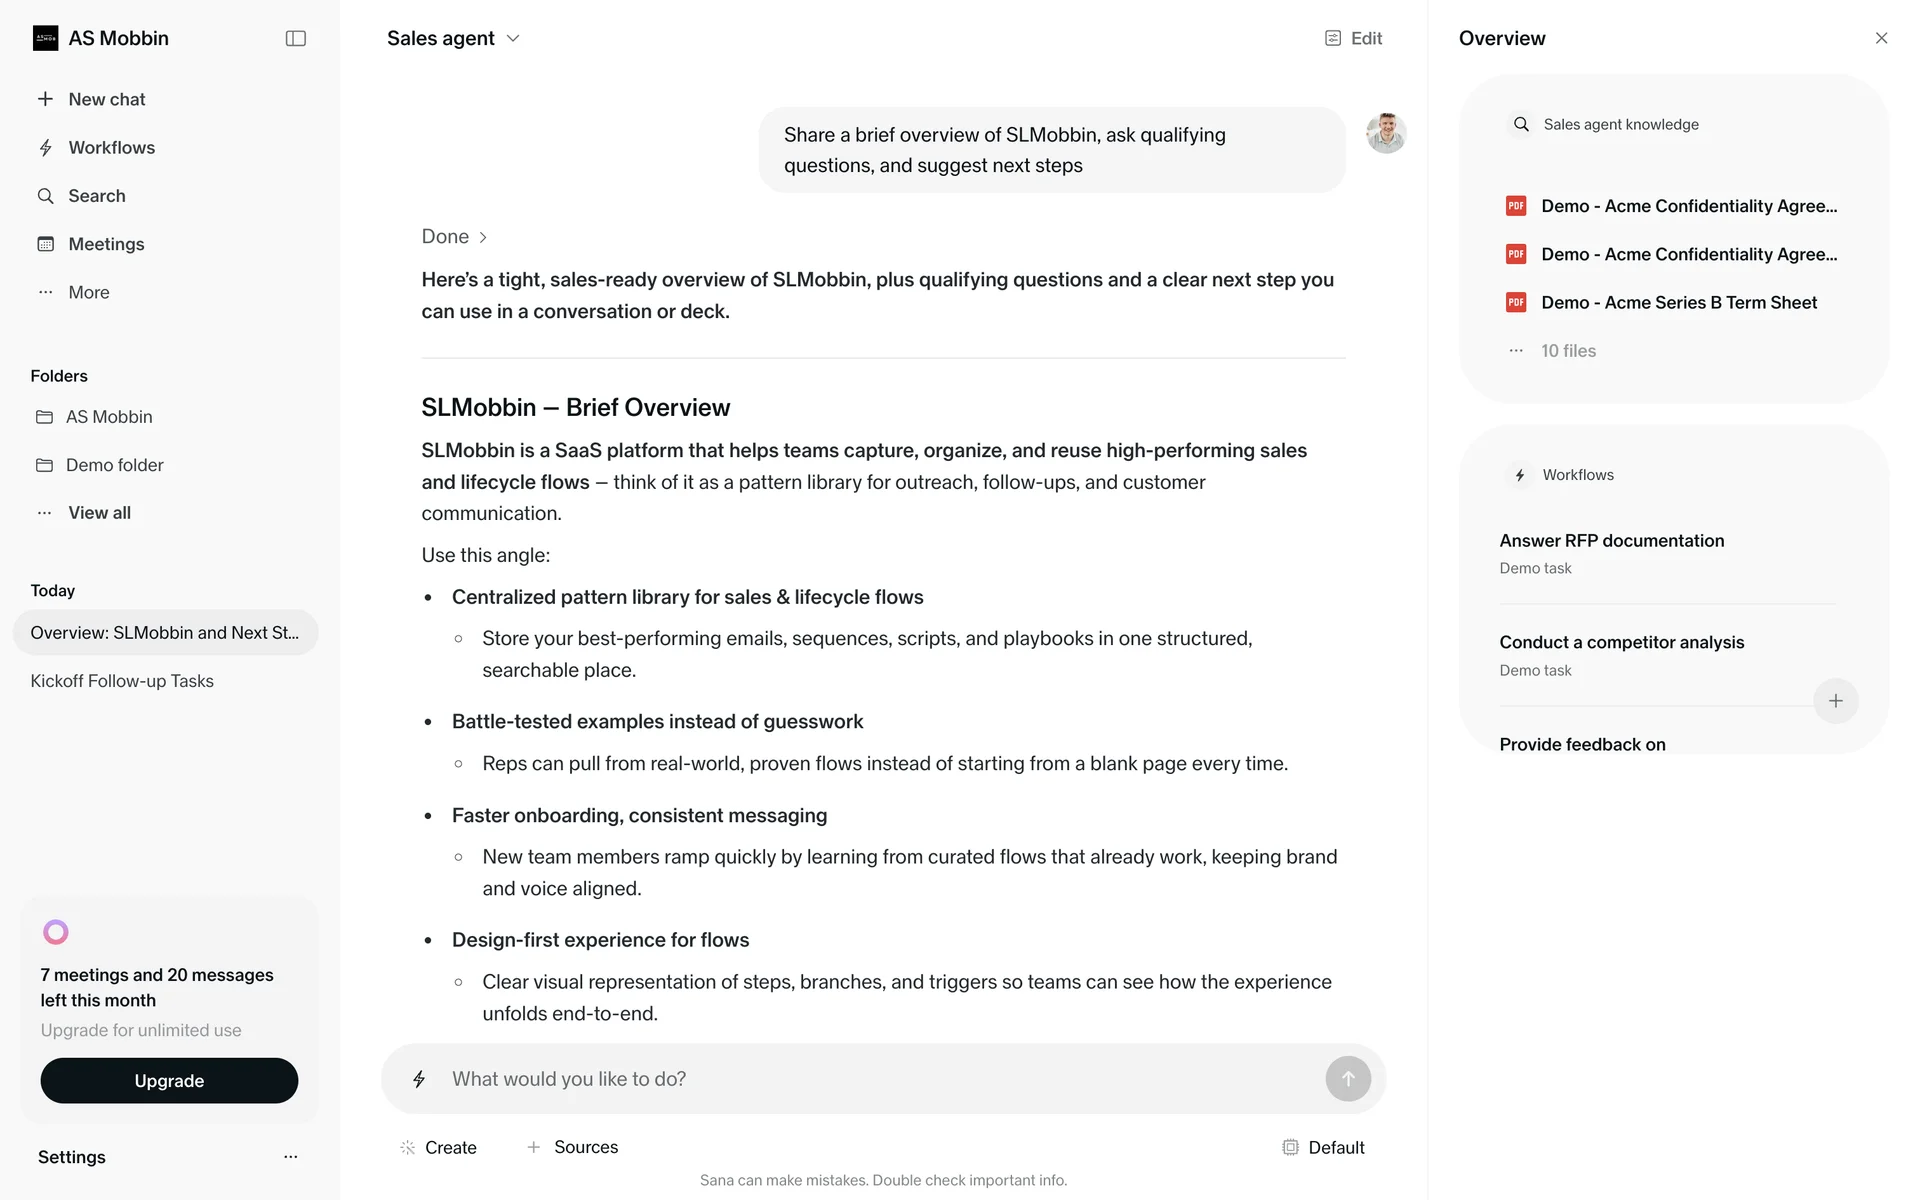This screenshot has height=1200, width=1920.
Task: Click the Edit agent button
Action: click(1353, 38)
